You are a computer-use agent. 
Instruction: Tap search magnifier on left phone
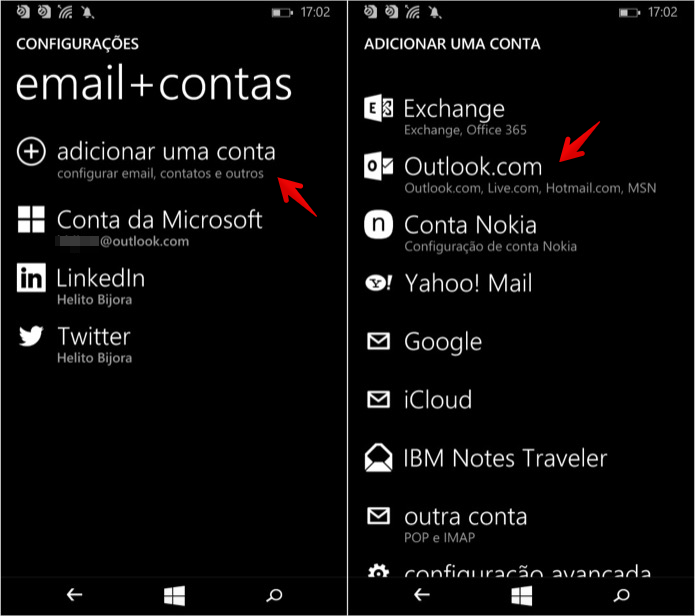(x=274, y=595)
